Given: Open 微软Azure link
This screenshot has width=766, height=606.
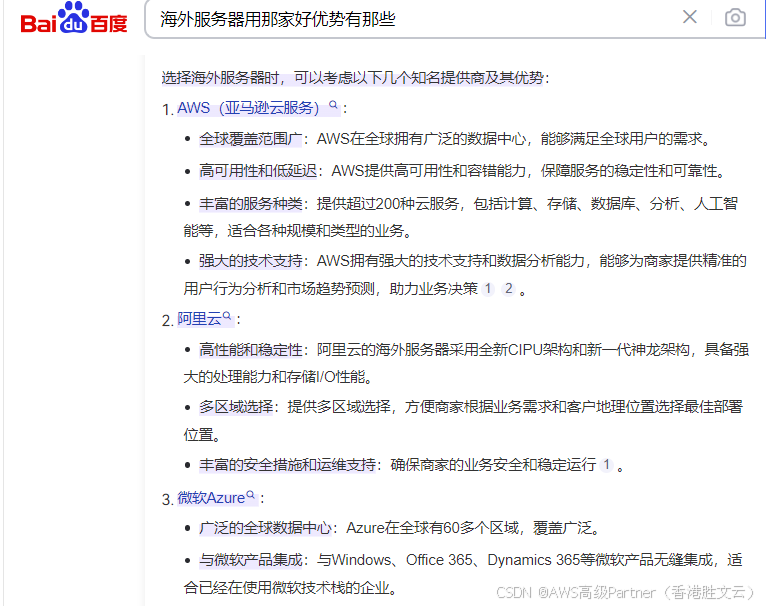Looking at the screenshot, I should (211, 498).
